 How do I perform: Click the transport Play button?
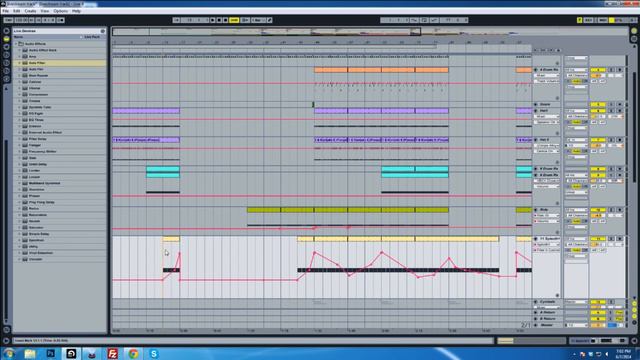tap(213, 20)
